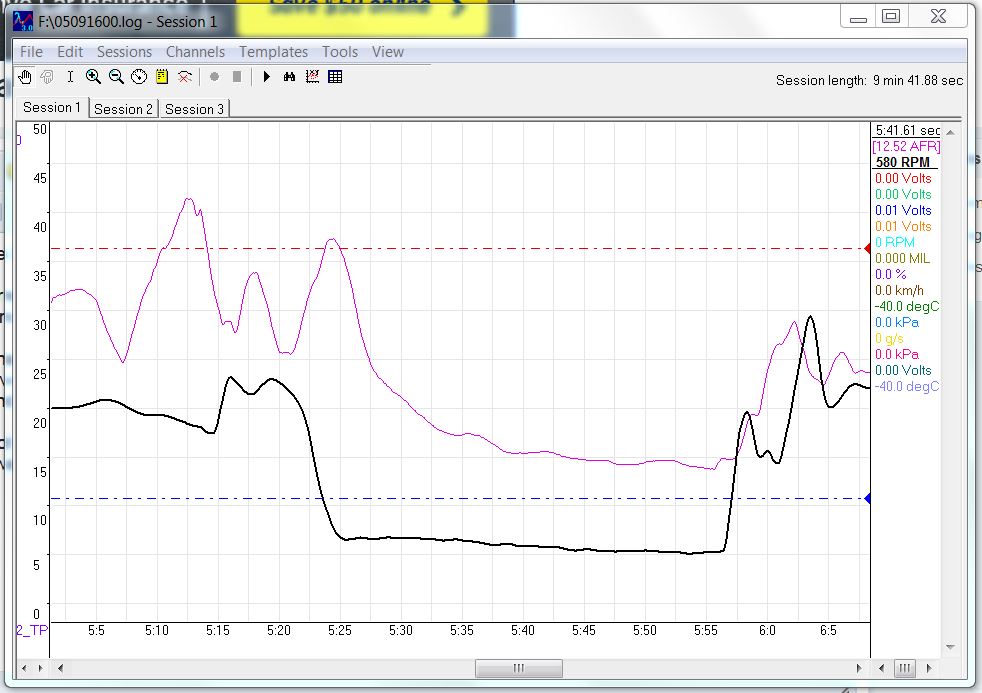This screenshot has width=982, height=693.
Task: Open the Templates menu
Action: pos(273,52)
